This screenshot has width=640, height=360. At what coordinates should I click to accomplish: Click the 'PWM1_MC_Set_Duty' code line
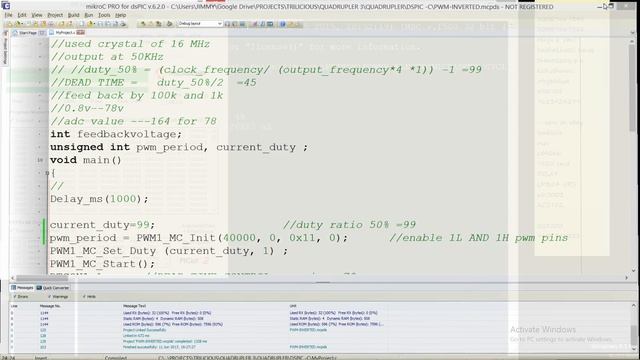[169, 251]
